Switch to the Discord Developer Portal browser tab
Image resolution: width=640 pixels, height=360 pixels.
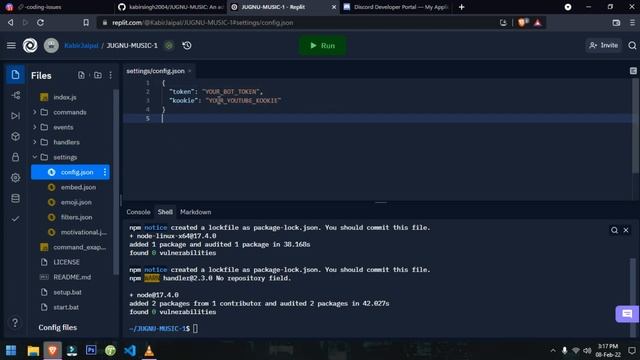[x=396, y=7]
